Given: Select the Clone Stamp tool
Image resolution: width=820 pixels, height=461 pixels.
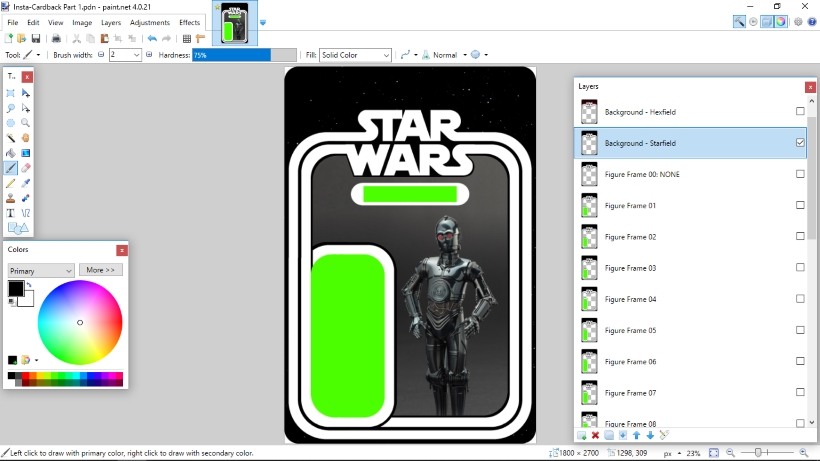Looking at the screenshot, I should click(11, 198).
